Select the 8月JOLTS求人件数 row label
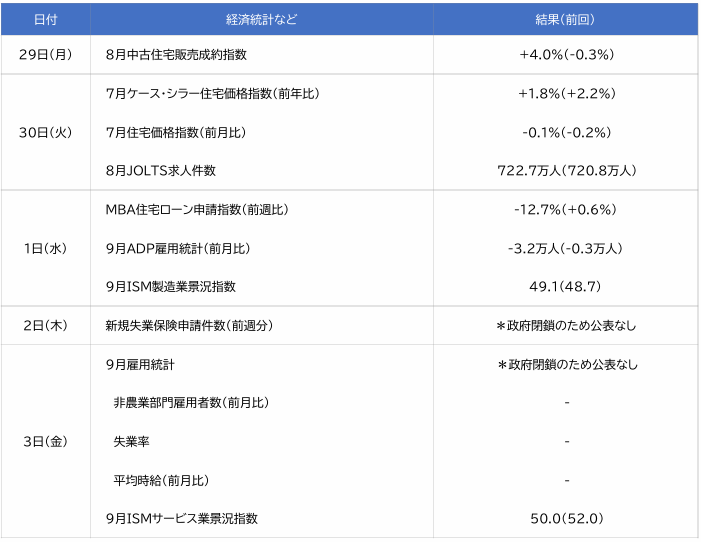This screenshot has width=701, height=542. click(x=161, y=171)
